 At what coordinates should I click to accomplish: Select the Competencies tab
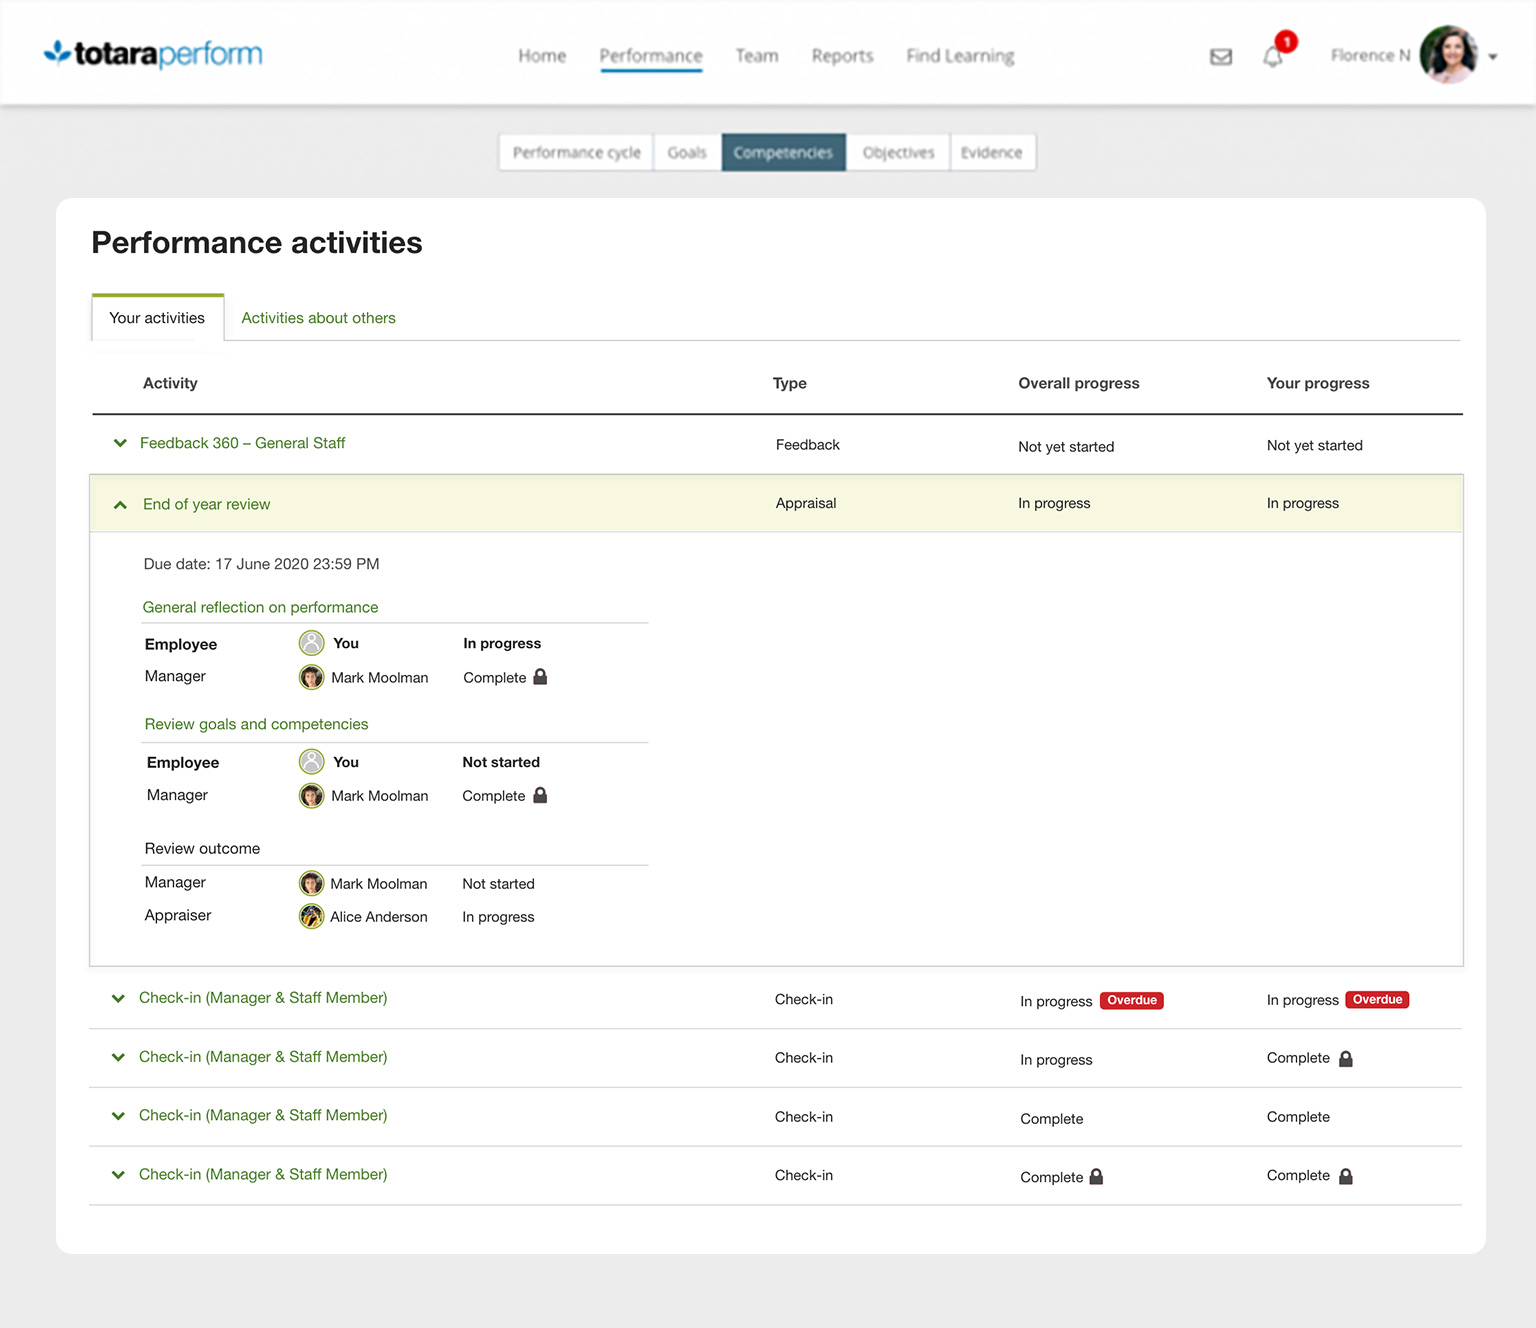pos(783,152)
